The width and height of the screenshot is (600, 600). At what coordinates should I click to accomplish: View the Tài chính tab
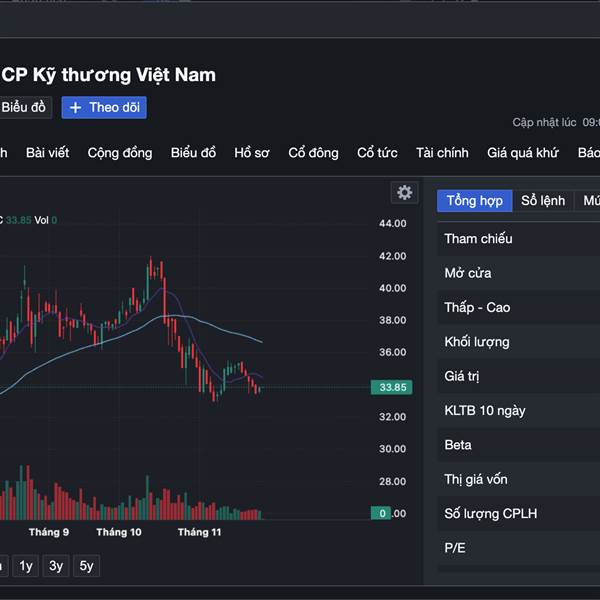(x=442, y=153)
